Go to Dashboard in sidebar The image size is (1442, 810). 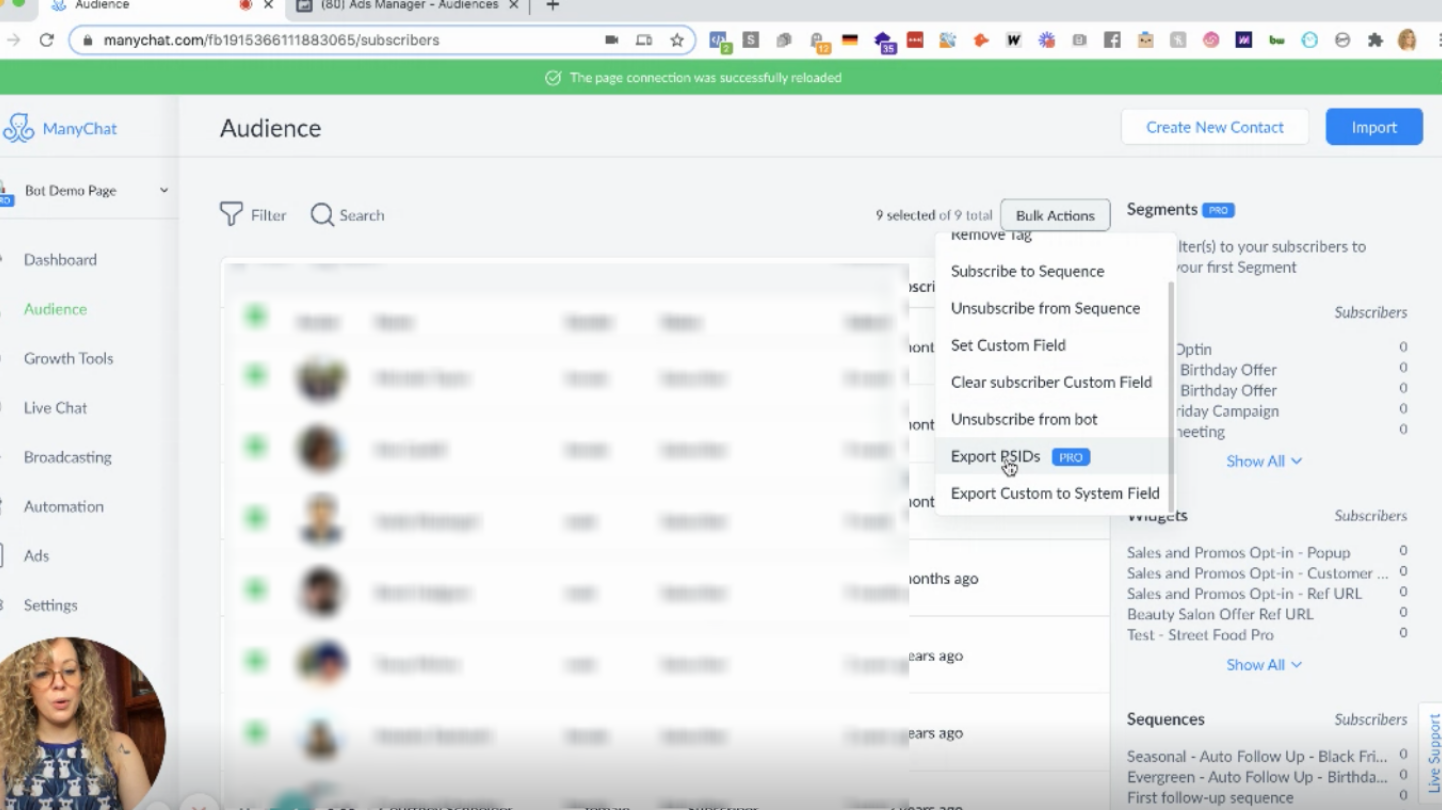[x=60, y=259]
